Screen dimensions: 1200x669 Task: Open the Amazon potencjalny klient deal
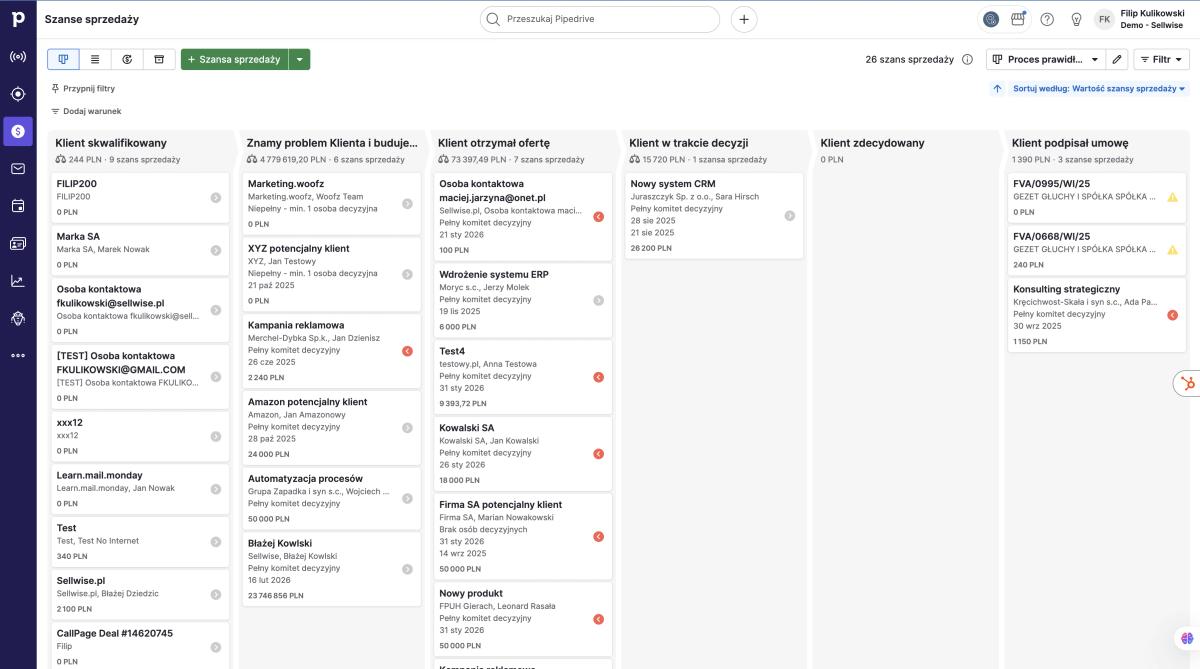click(331, 426)
